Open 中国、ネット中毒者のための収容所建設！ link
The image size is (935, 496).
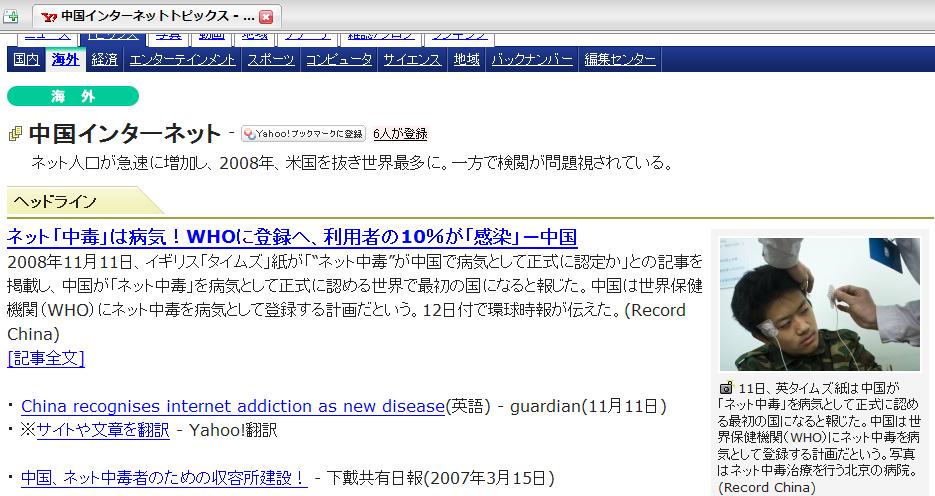tap(164, 478)
